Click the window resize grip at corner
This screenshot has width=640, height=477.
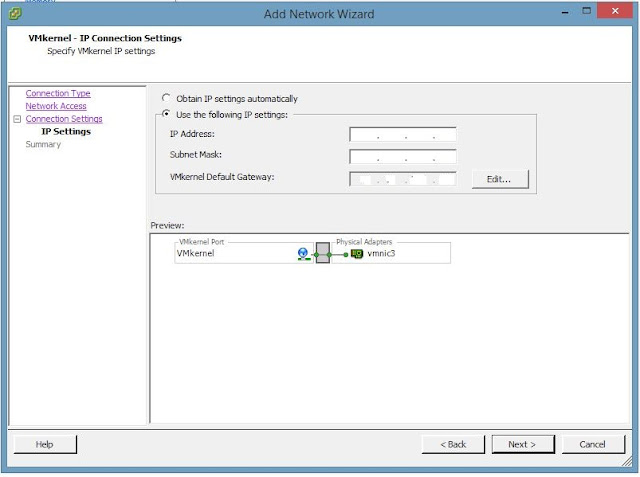pos(627,461)
